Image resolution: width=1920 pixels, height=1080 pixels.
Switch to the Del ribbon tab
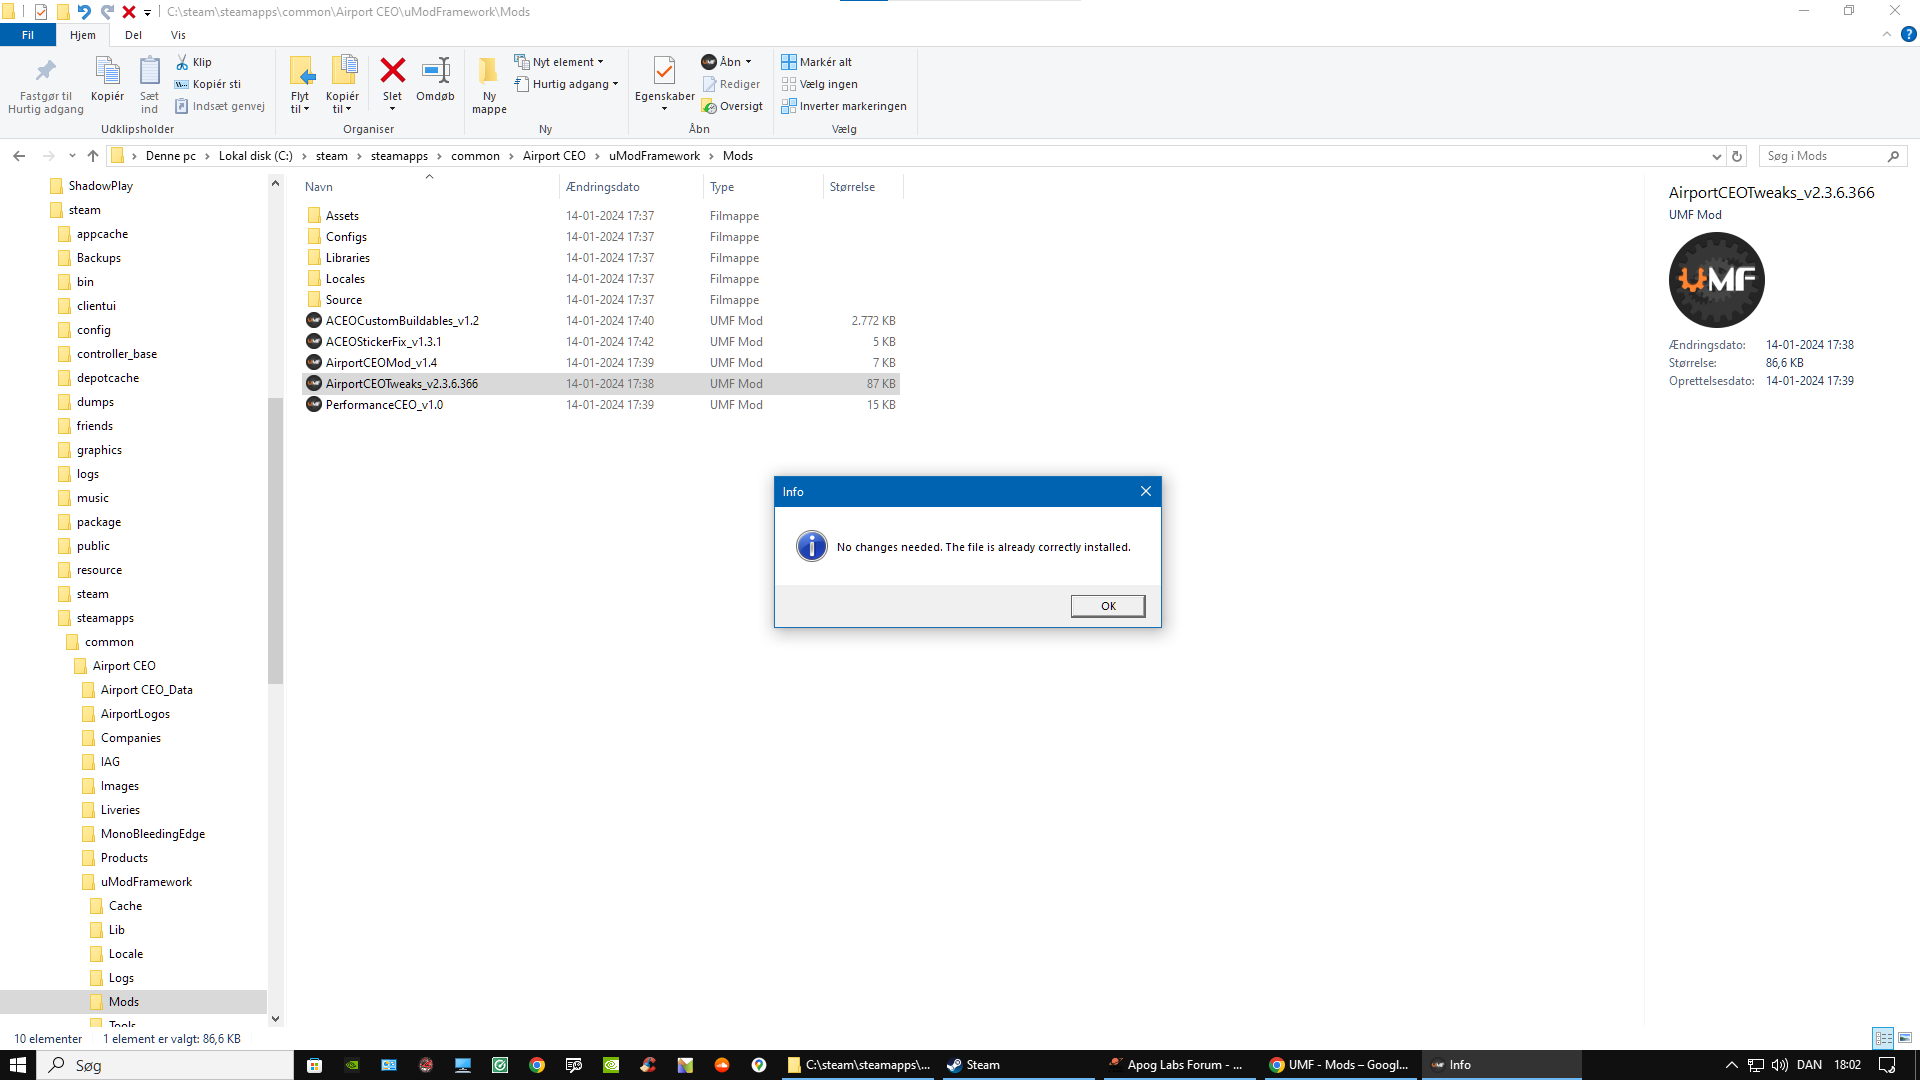(133, 35)
